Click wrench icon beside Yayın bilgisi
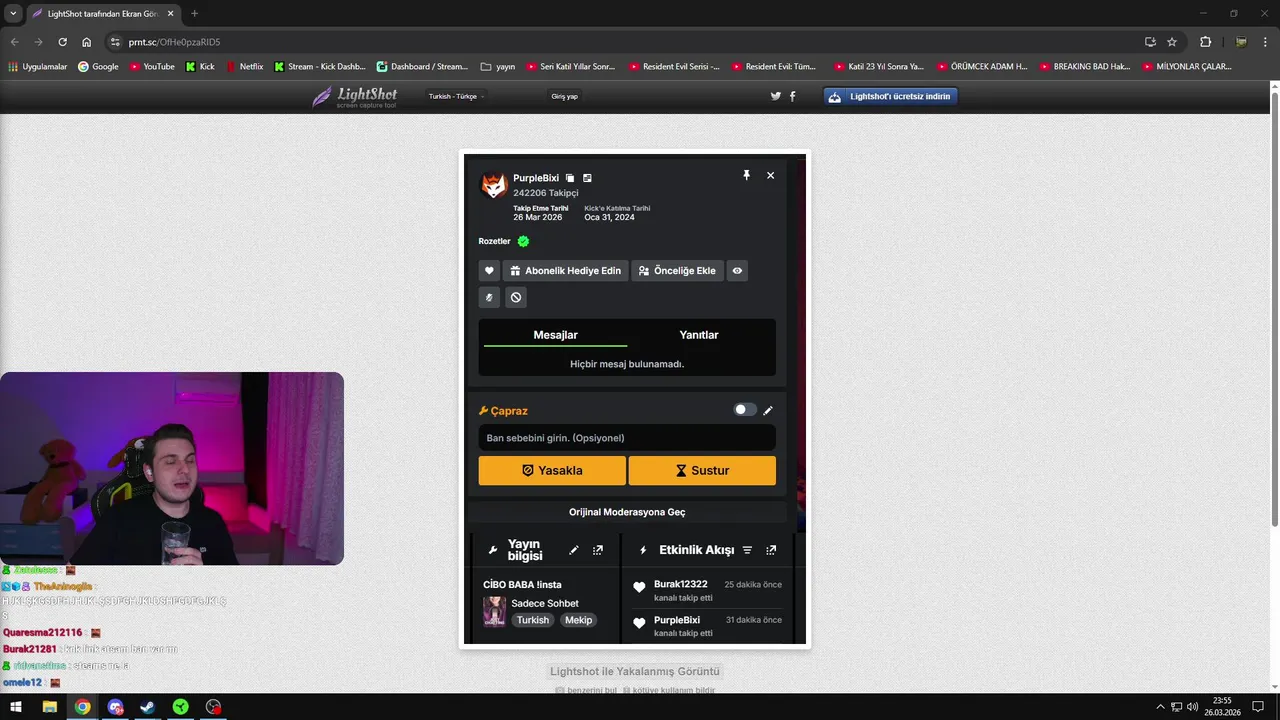 (x=492, y=550)
